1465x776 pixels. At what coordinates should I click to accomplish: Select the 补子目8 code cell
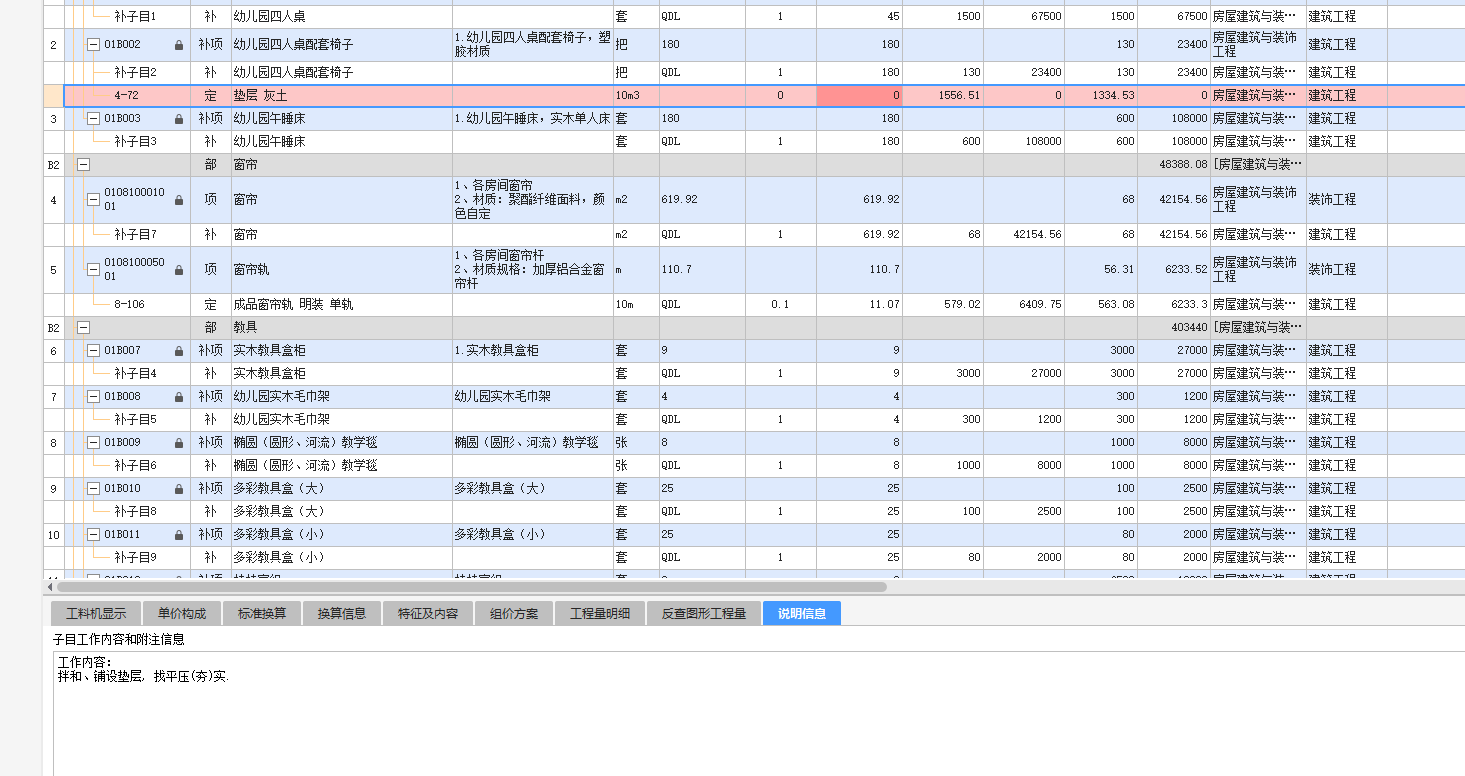(x=127, y=512)
